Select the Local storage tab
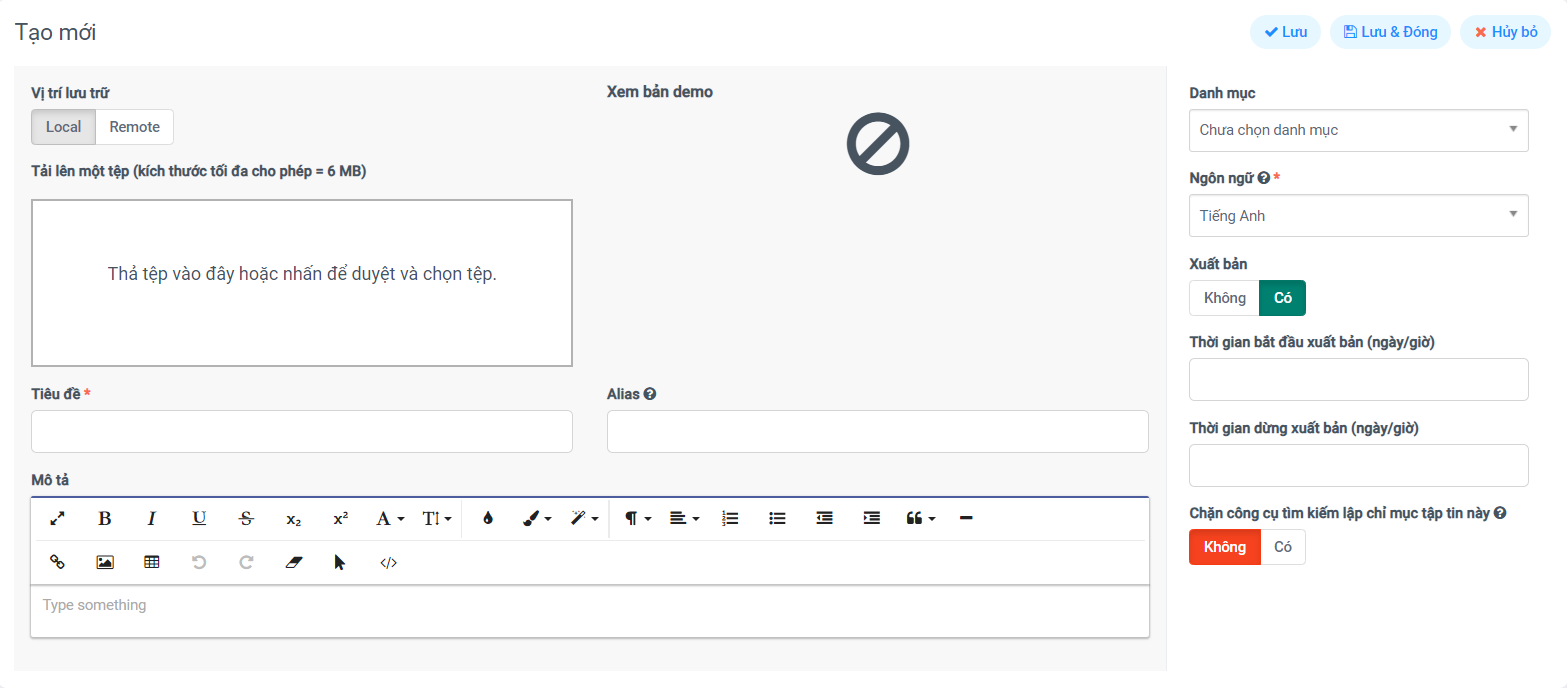This screenshot has height=688, width=1567. click(x=63, y=127)
